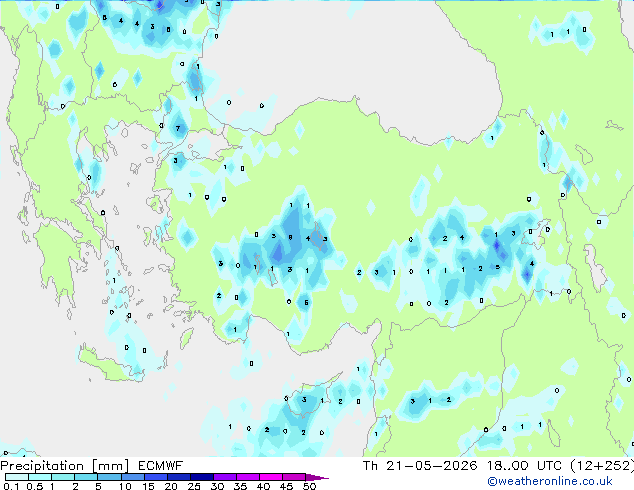
Task: Click the '35' legend scale value
Action: 240,486
